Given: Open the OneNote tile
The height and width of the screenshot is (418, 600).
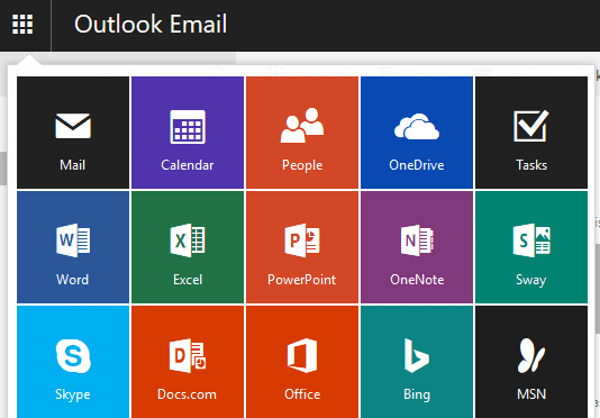Looking at the screenshot, I should [417, 247].
